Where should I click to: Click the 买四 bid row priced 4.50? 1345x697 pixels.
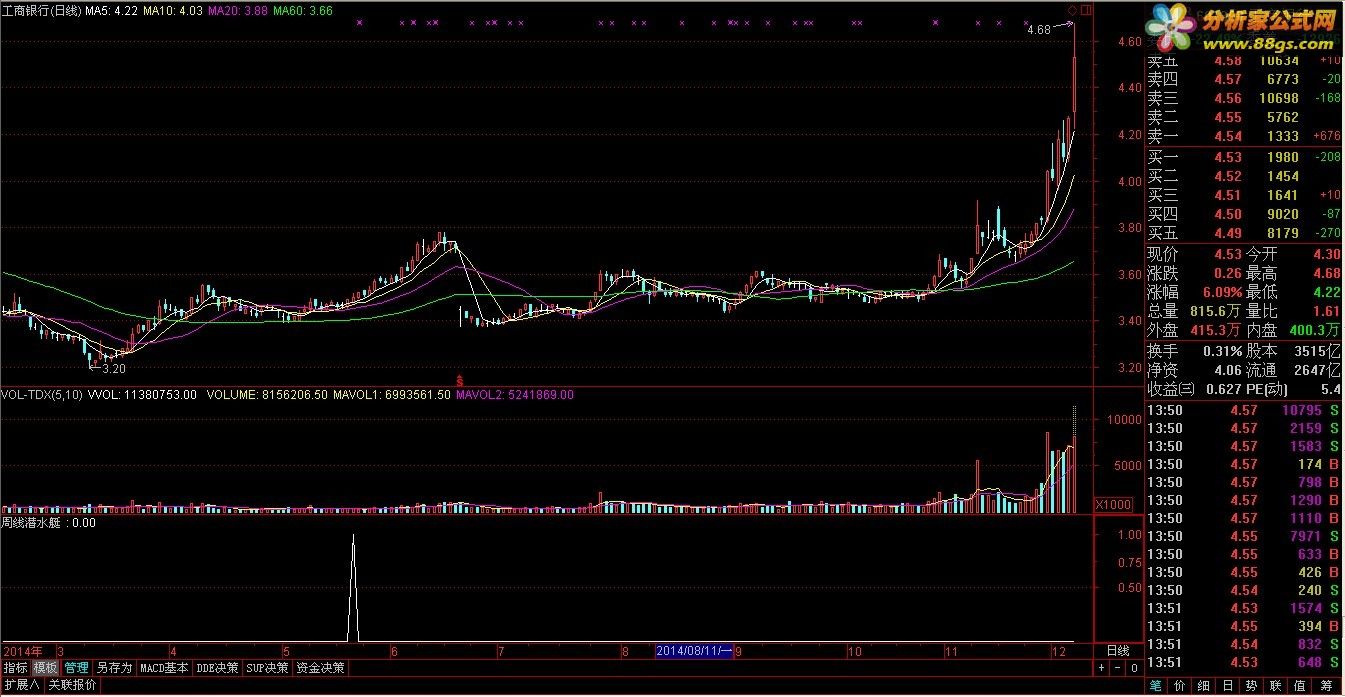coord(1244,214)
